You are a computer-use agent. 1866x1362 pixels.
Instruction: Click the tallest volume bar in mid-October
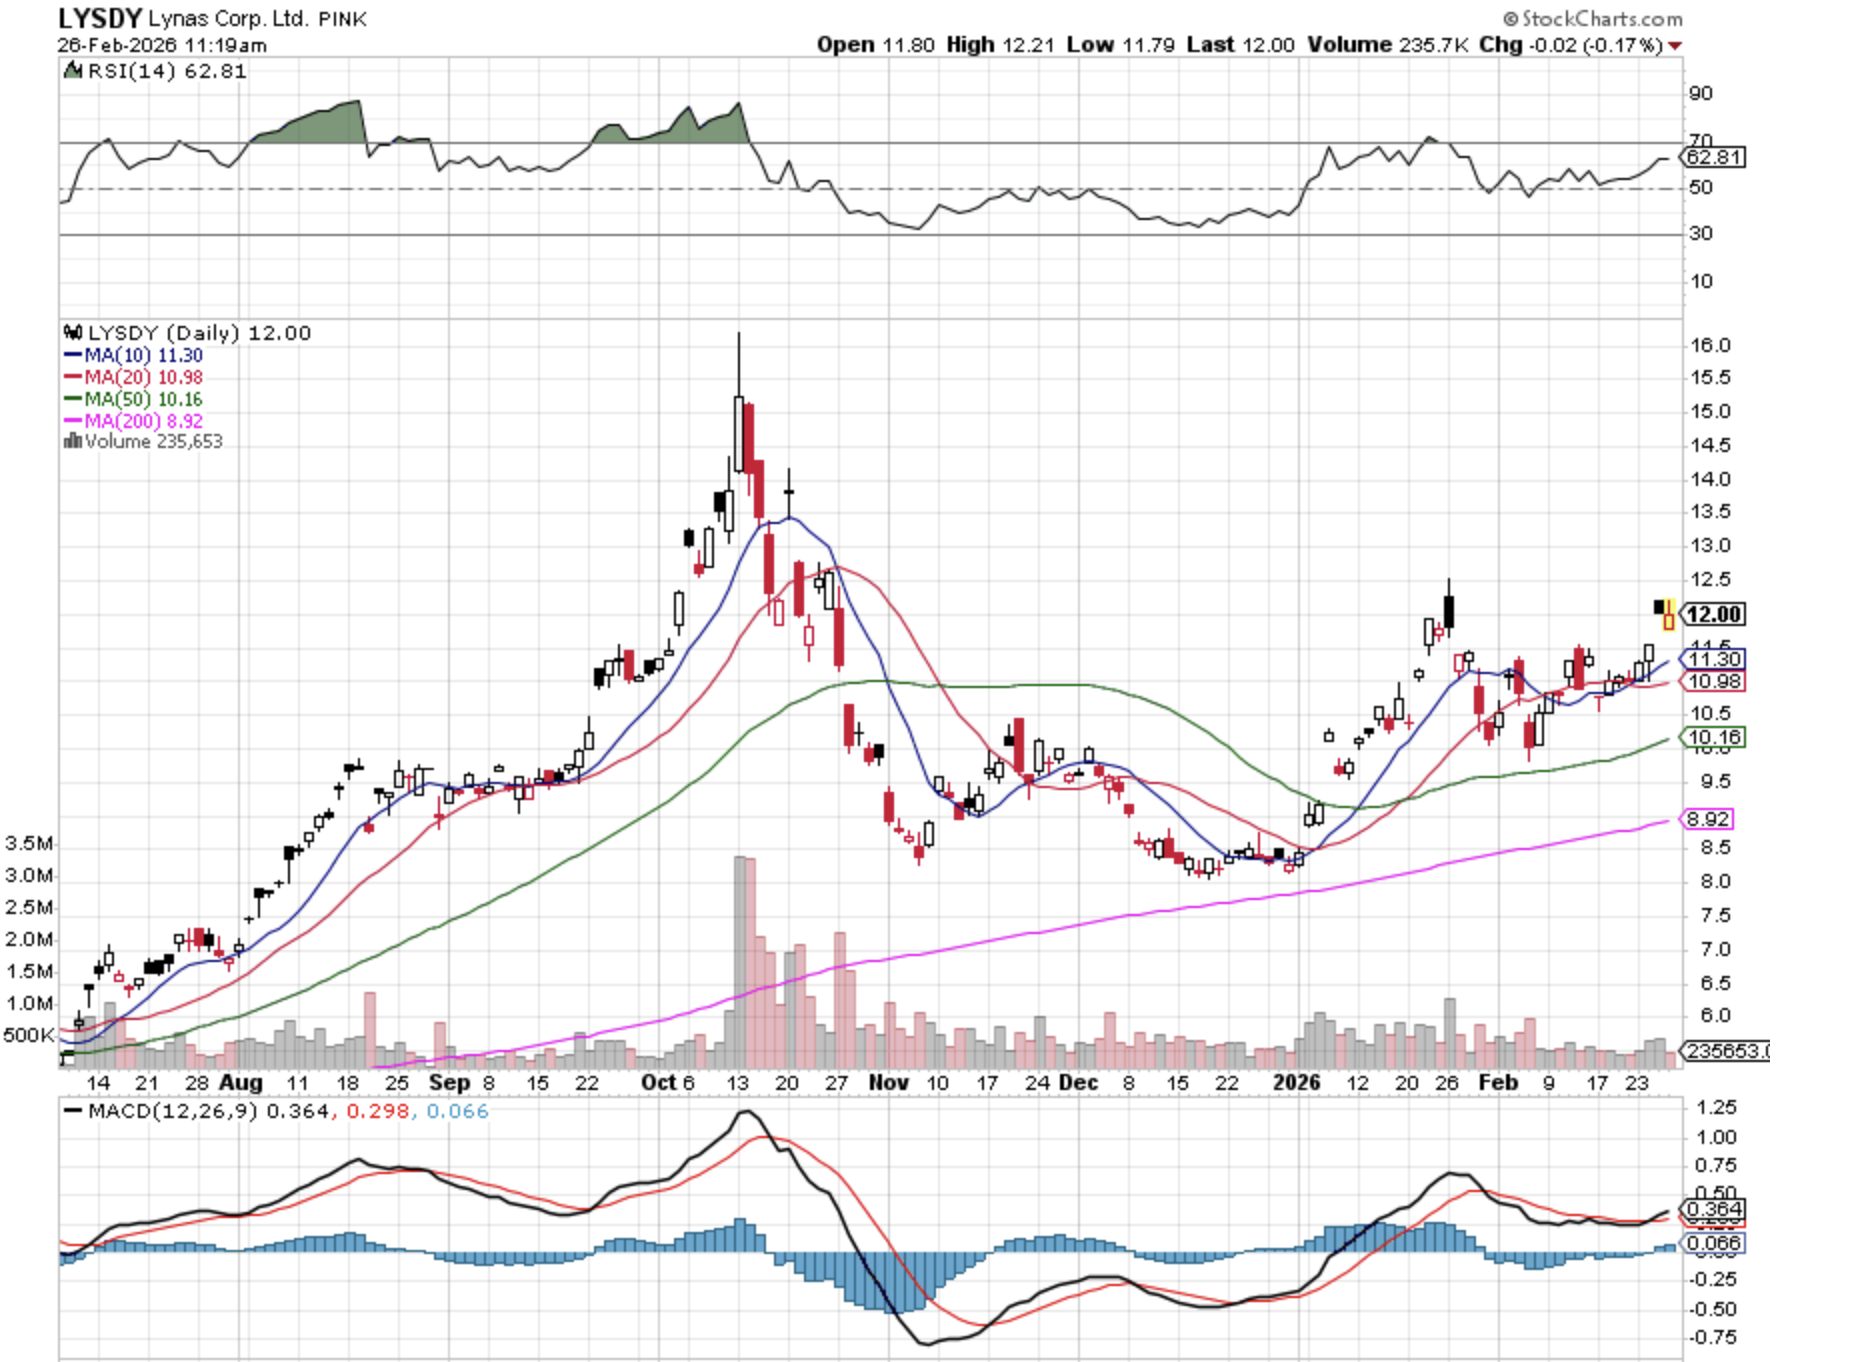pyautogui.click(x=739, y=960)
